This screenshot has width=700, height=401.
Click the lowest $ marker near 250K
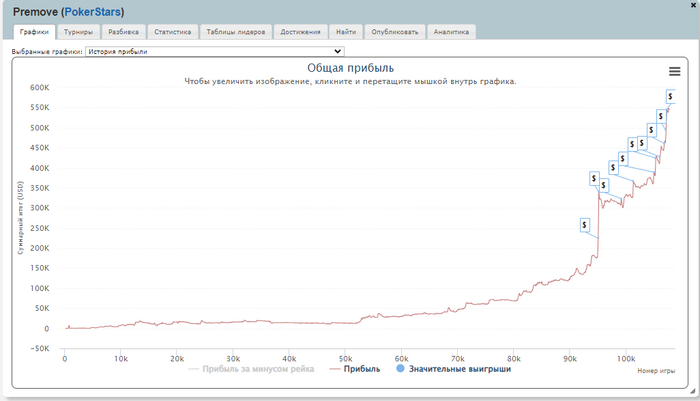pyautogui.click(x=584, y=225)
